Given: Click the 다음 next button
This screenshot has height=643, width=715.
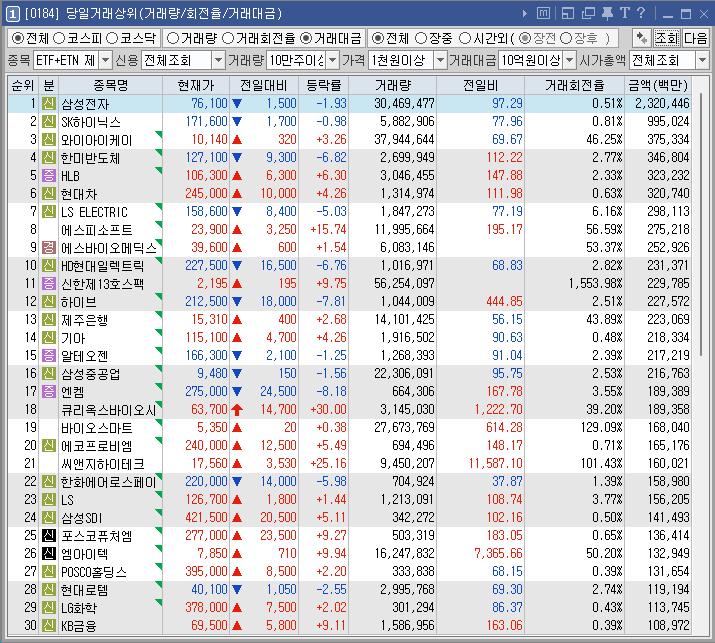Looking at the screenshot, I should [x=695, y=38].
